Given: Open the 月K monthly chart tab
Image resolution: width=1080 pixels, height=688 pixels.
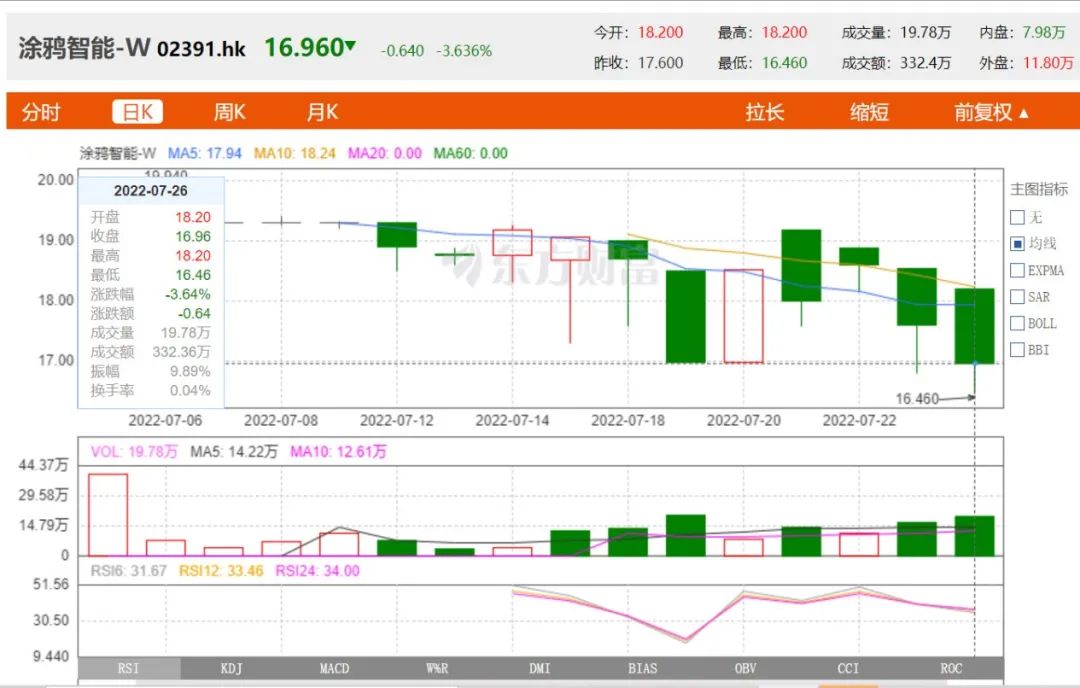Looking at the screenshot, I should [x=322, y=112].
